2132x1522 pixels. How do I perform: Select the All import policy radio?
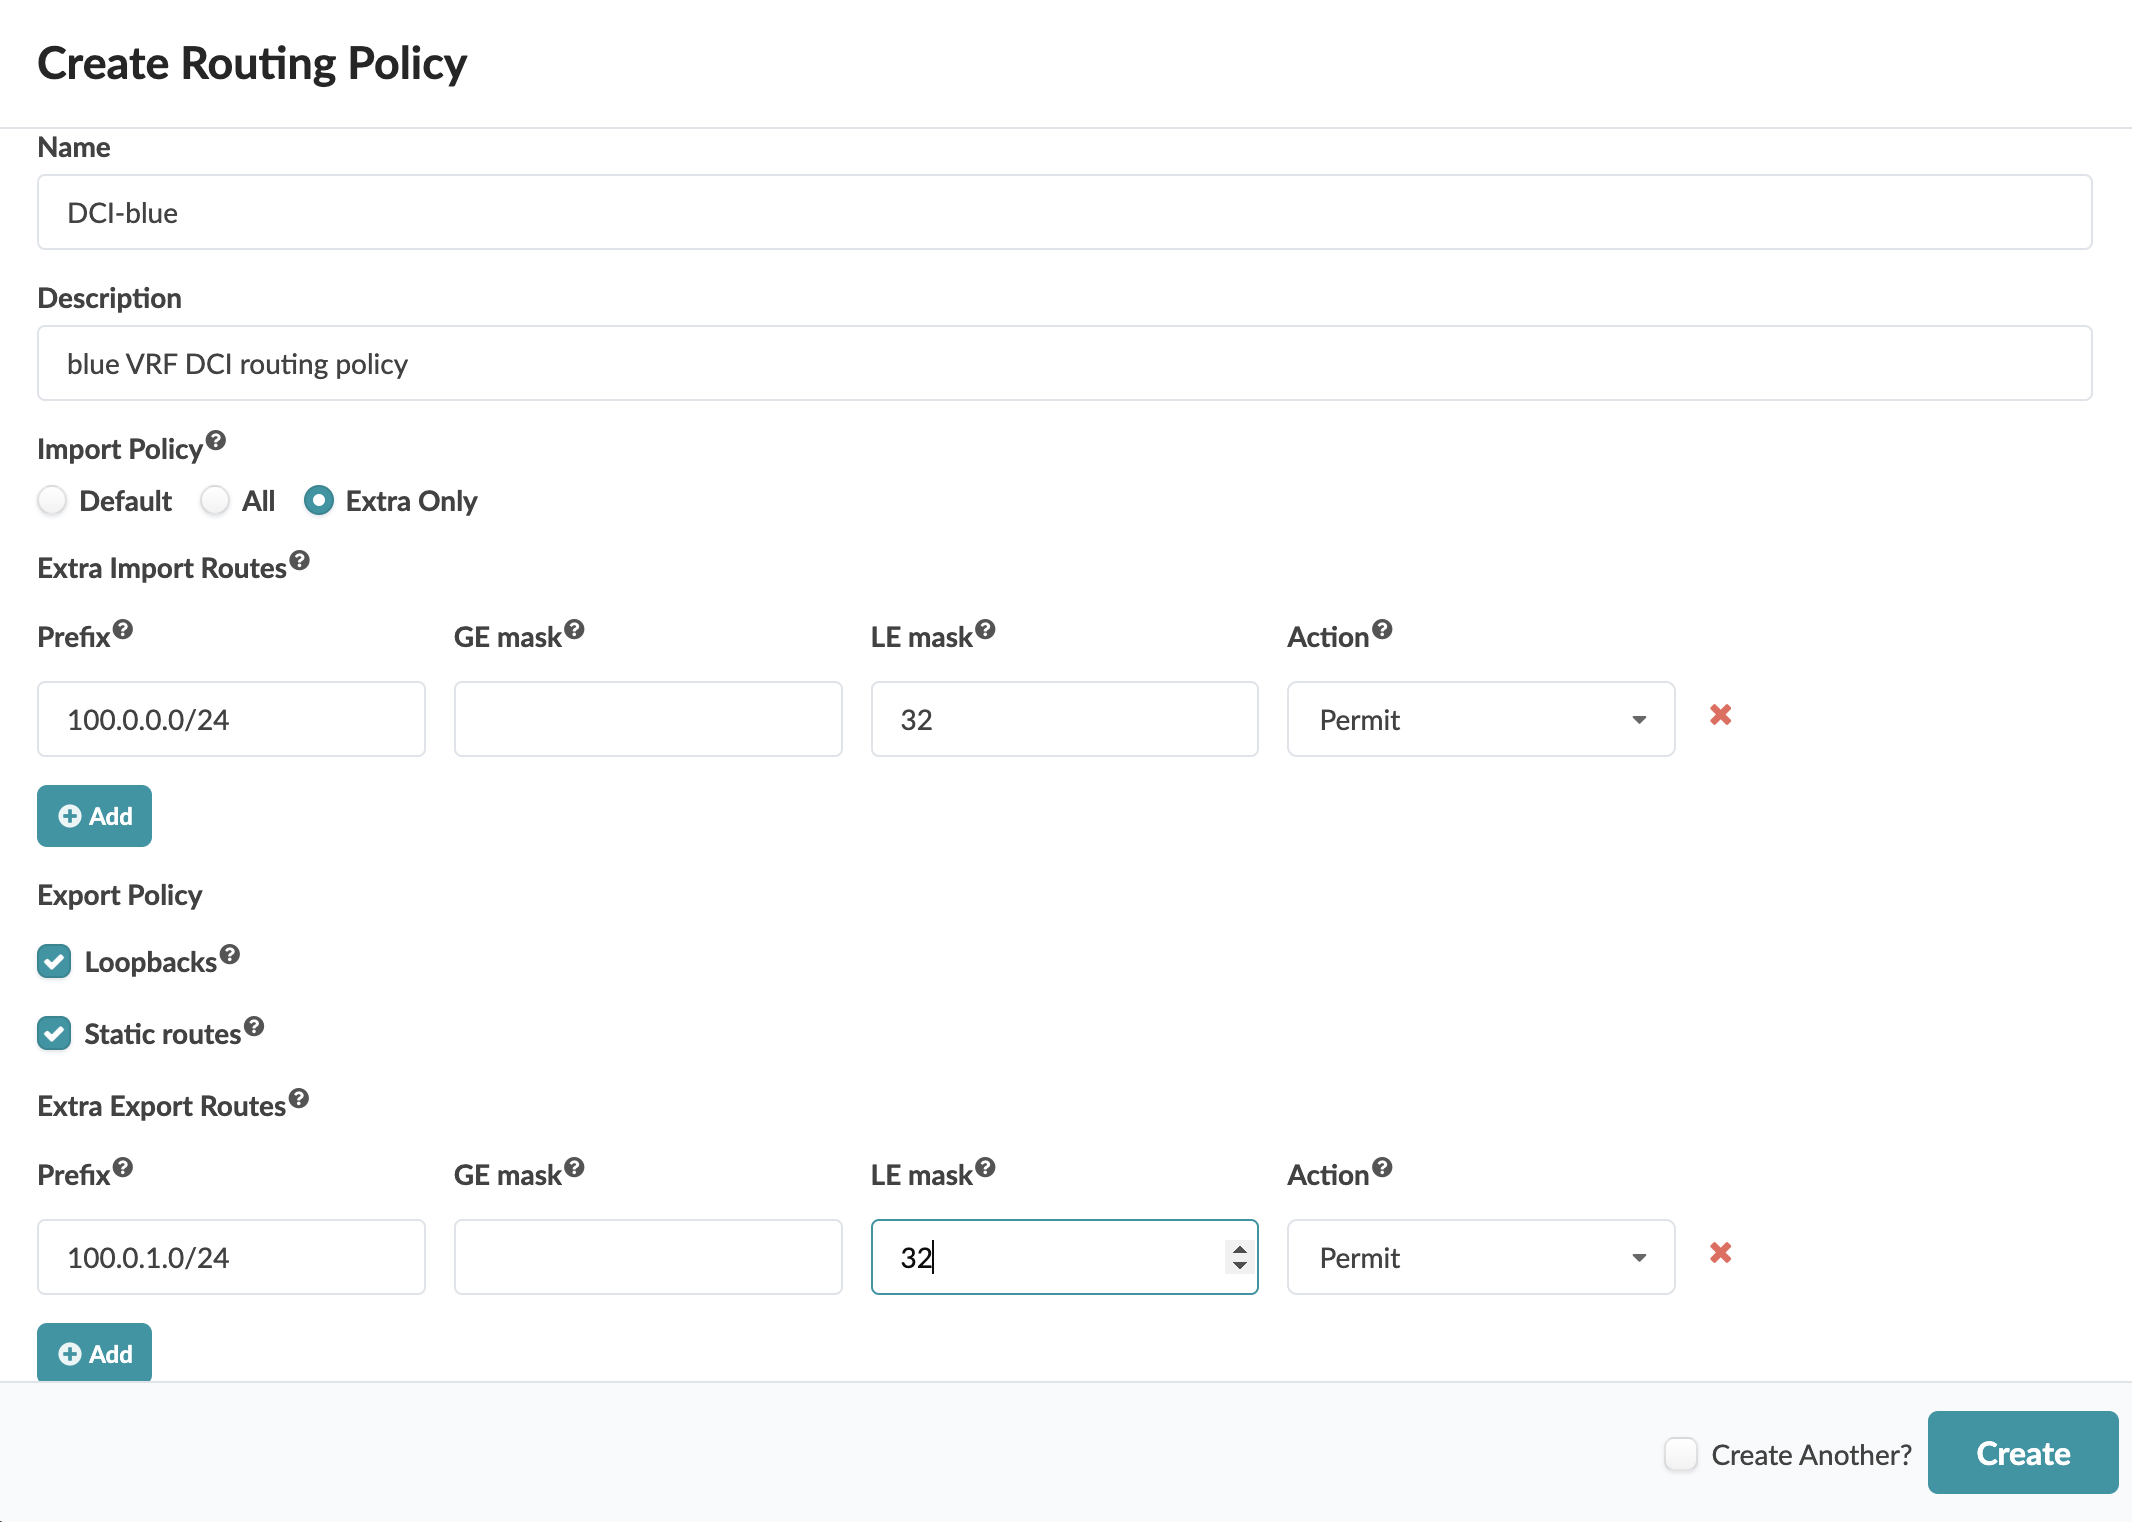(215, 500)
